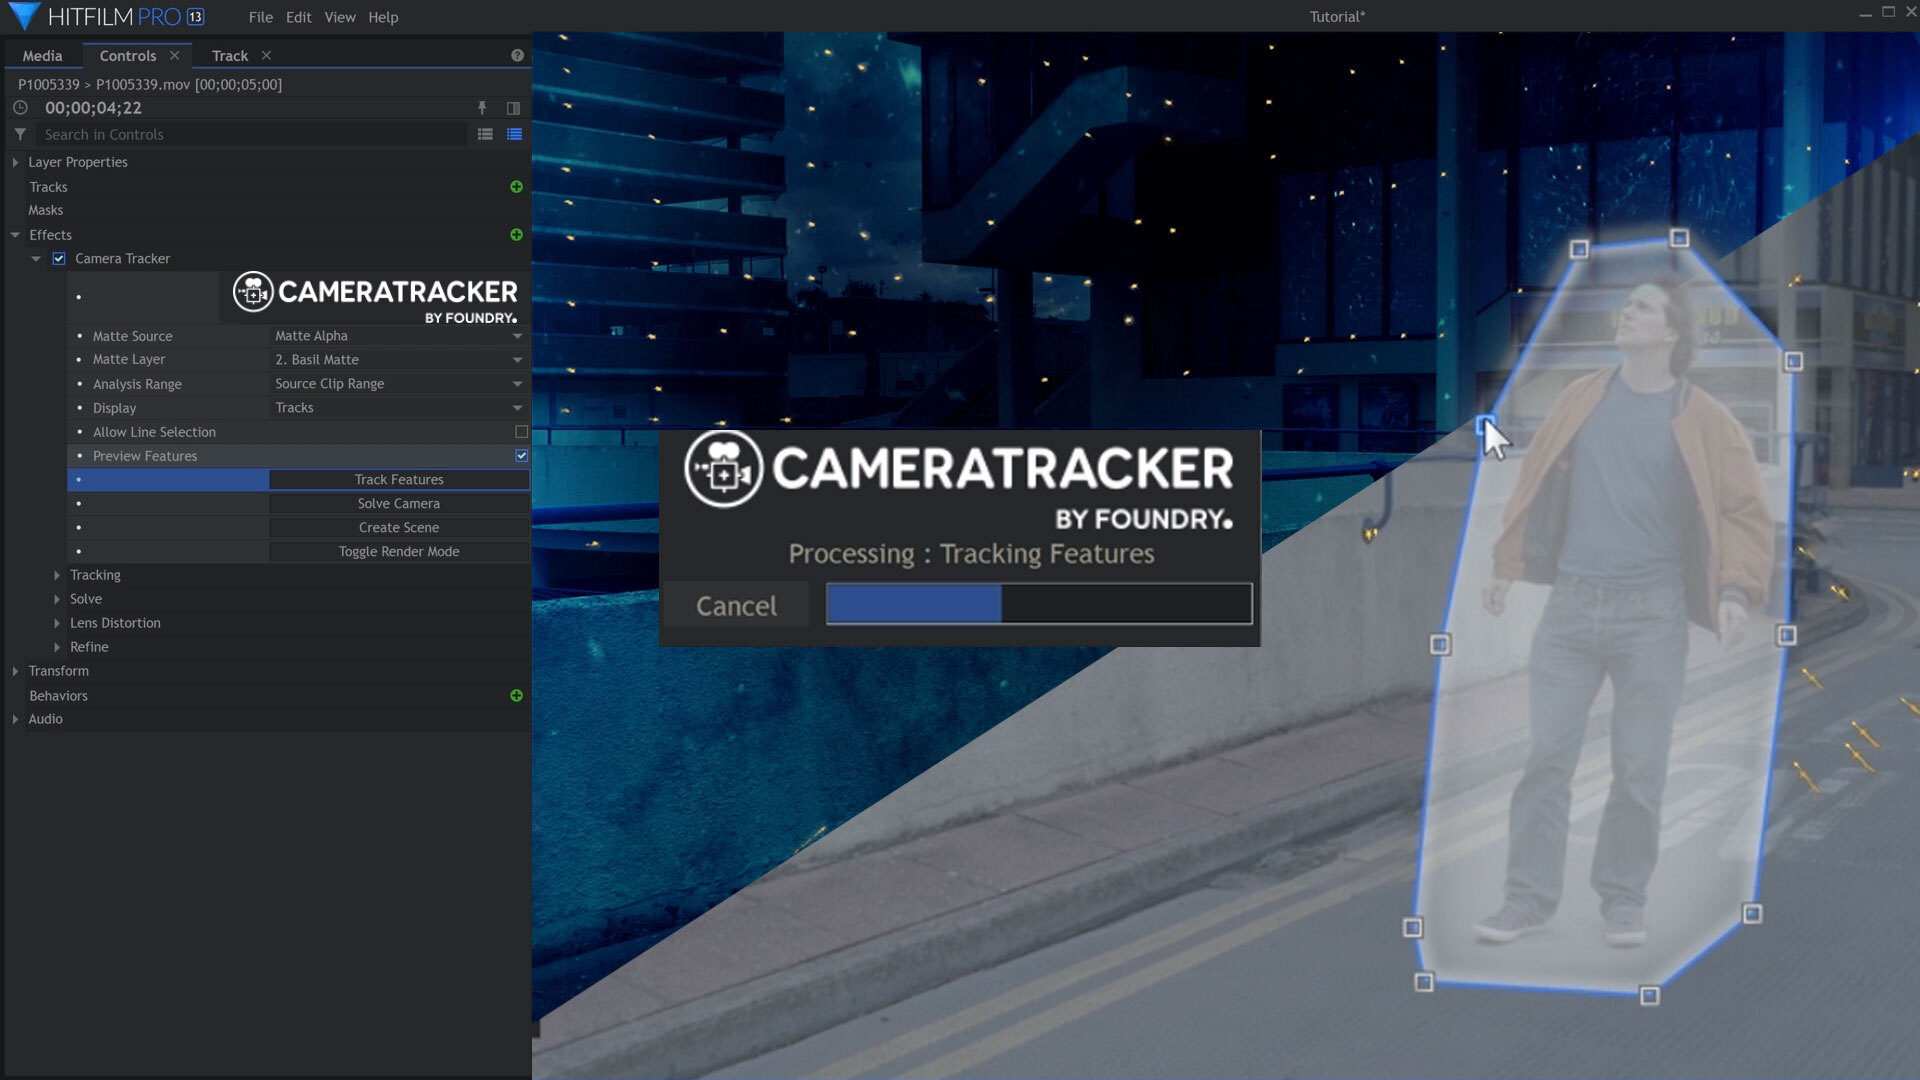Open the Analysis Range dropdown
Screen dimensions: 1920x1080
[x=399, y=384]
